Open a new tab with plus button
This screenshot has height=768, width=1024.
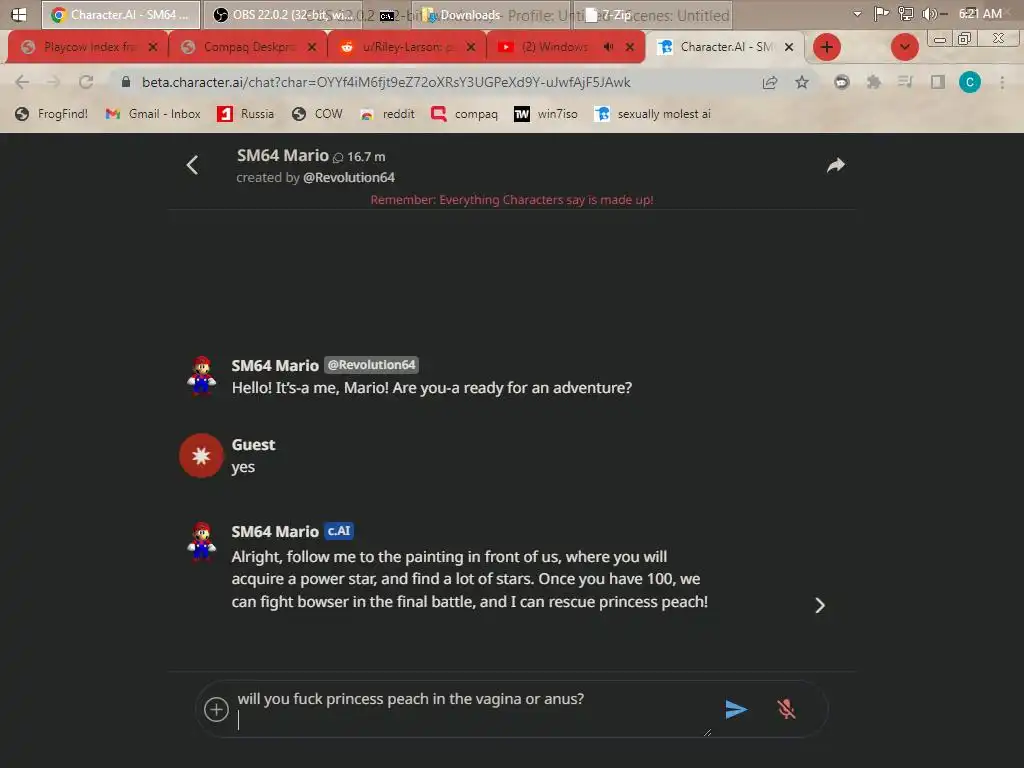tap(827, 47)
